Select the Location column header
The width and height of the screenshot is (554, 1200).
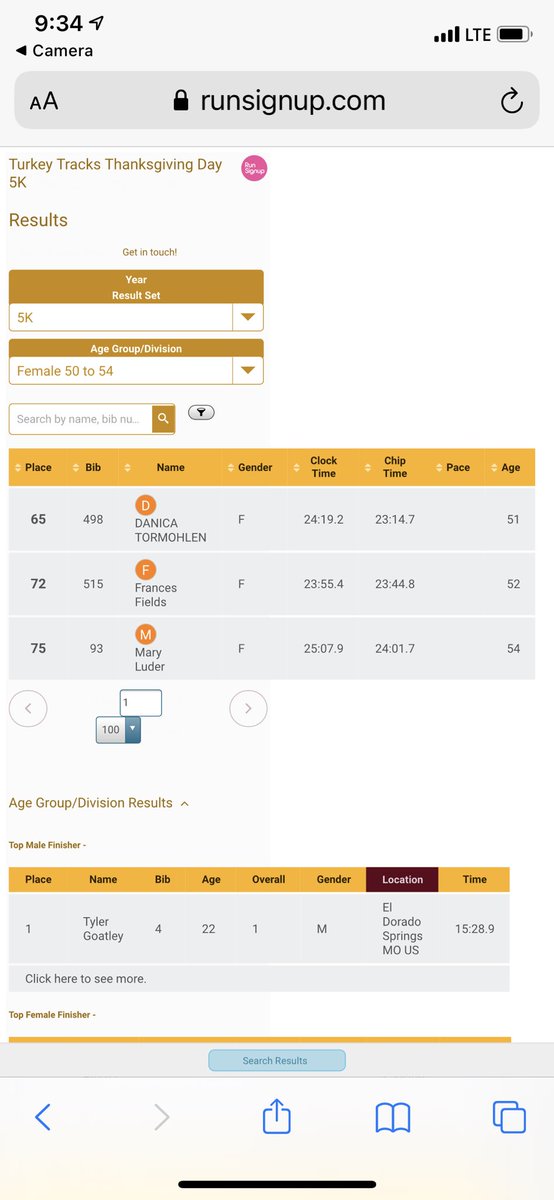[402, 880]
